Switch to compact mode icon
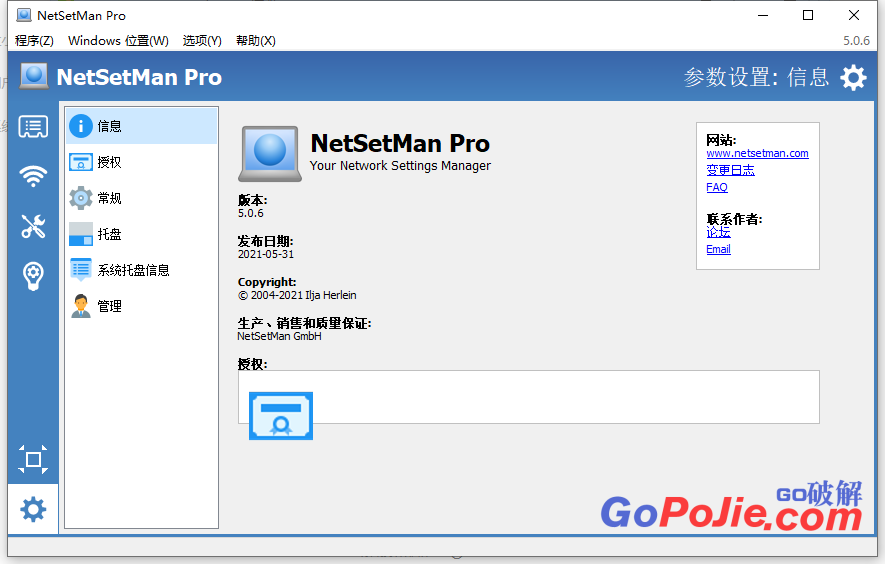Viewport: 885px width, 564px height. click(33, 460)
